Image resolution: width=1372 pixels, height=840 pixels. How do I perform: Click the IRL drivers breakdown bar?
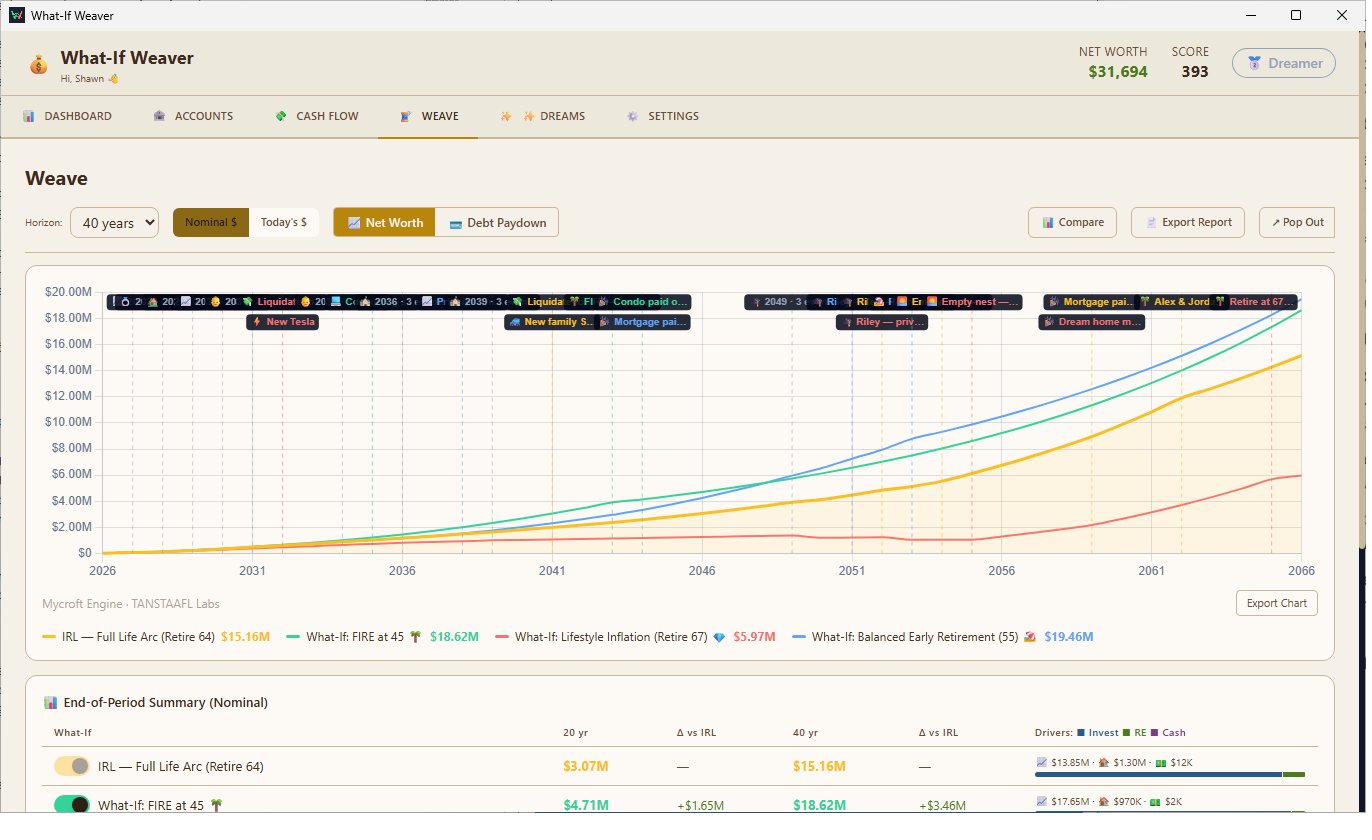[x=1170, y=774]
